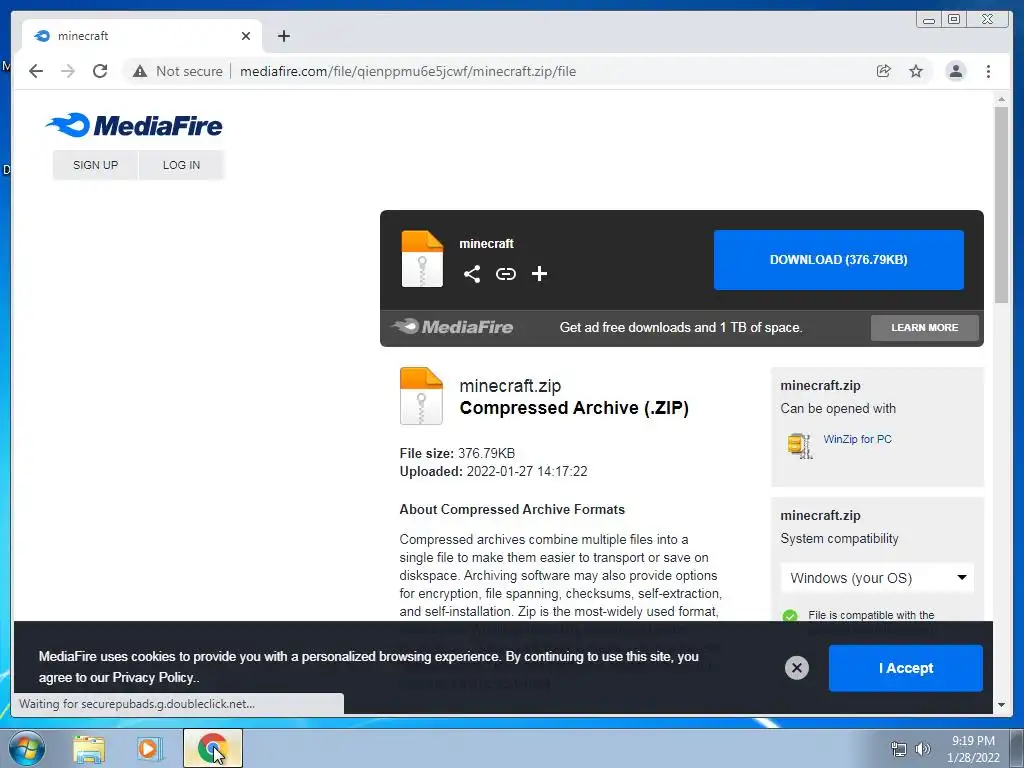Click Chrome icon in the taskbar
1024x768 pixels.
pyautogui.click(x=212, y=748)
